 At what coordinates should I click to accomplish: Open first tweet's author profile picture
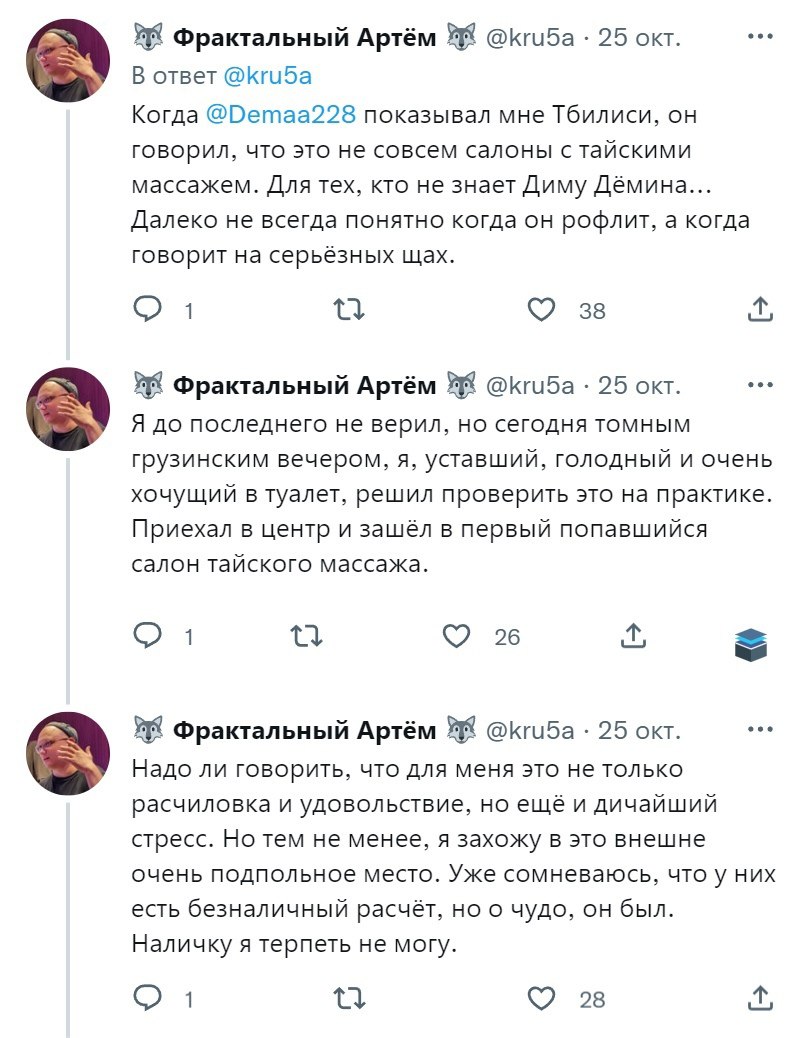67,60
